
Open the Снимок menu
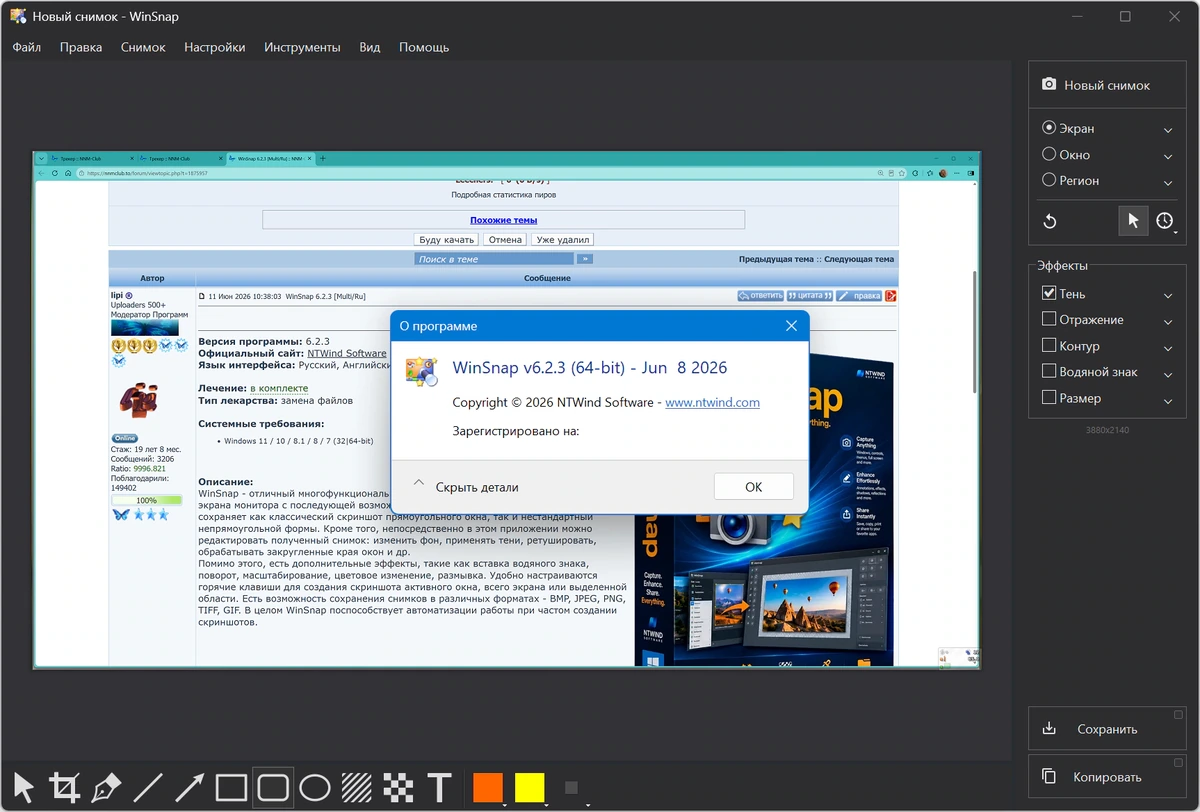(x=143, y=47)
